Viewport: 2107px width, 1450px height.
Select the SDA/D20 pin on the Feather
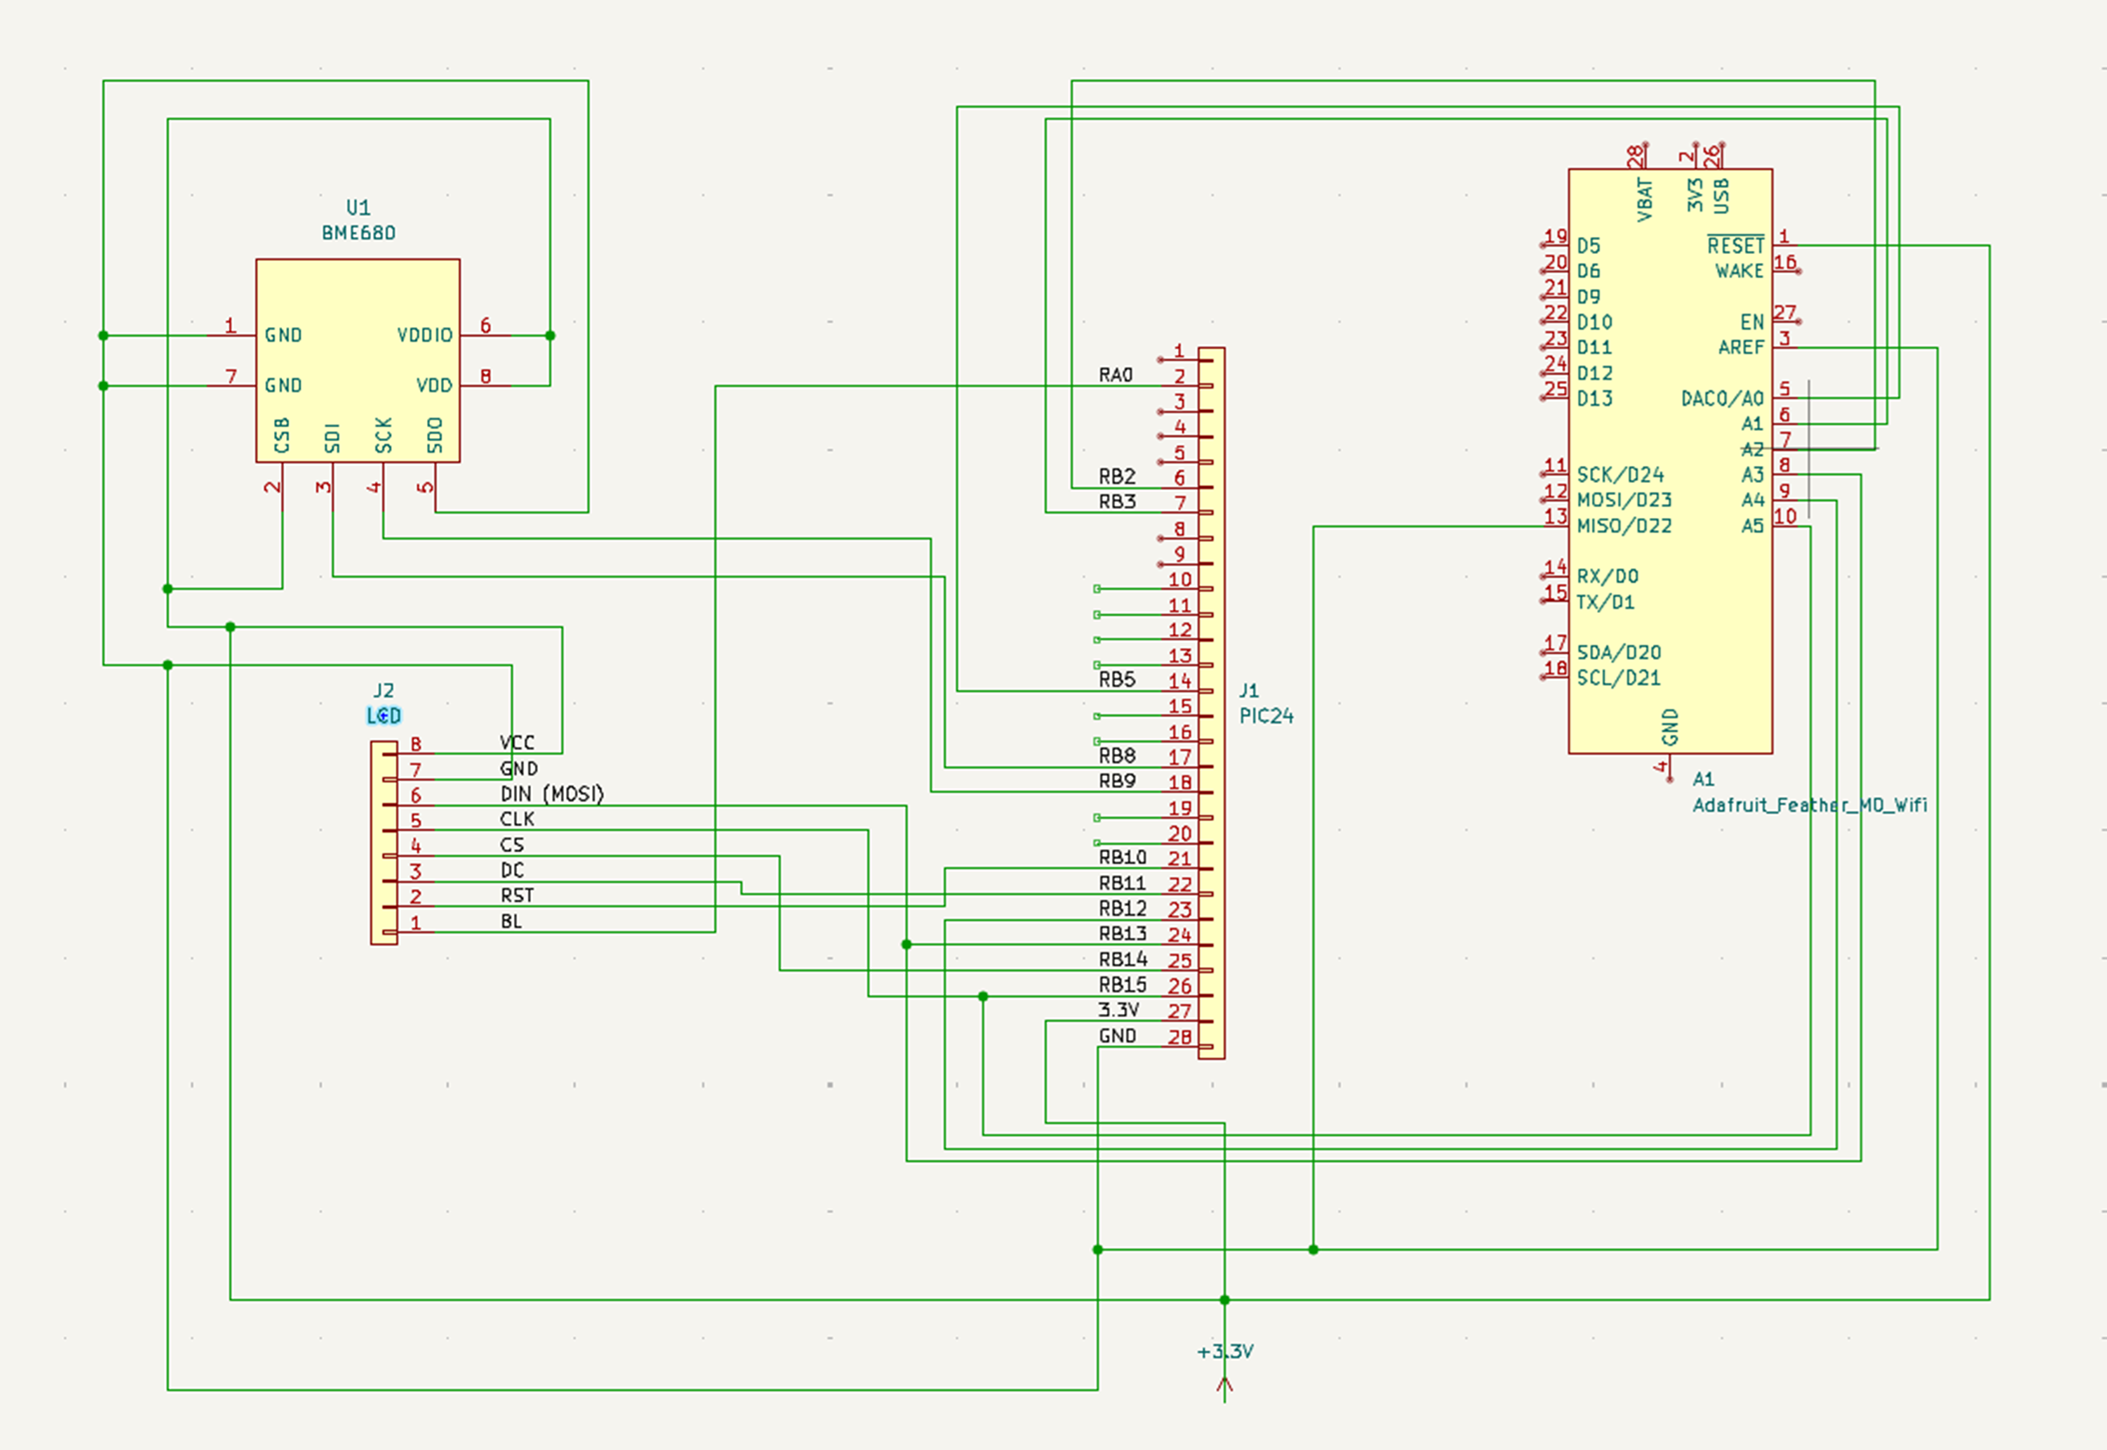1618,652
